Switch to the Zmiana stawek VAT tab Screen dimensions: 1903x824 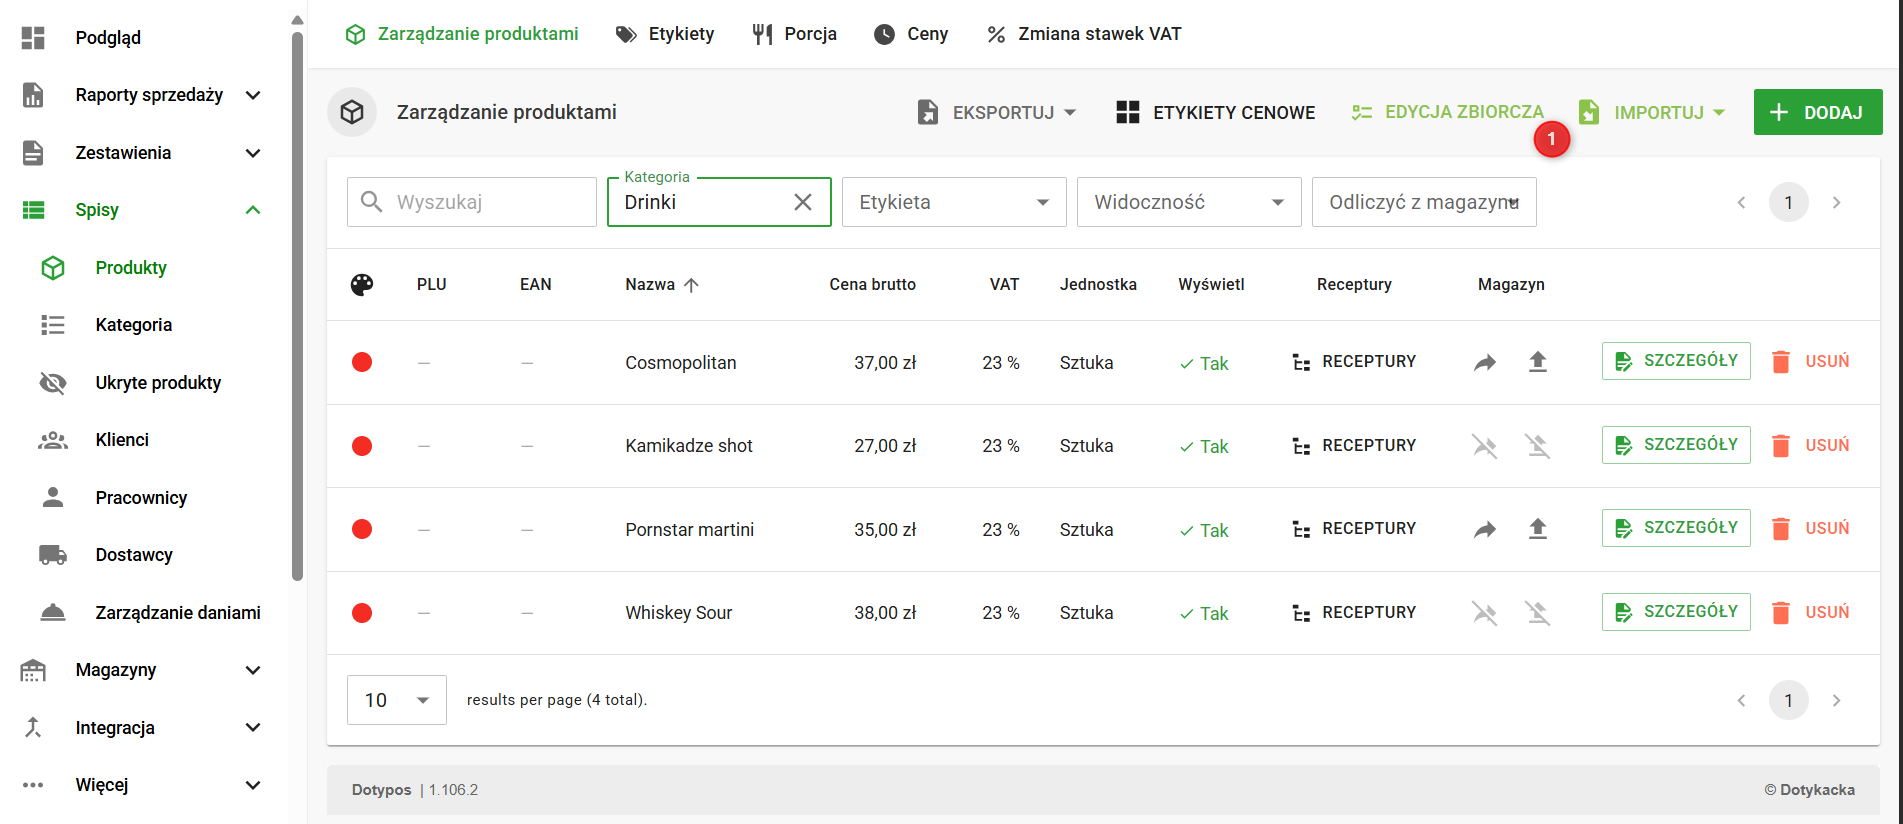tap(1084, 34)
